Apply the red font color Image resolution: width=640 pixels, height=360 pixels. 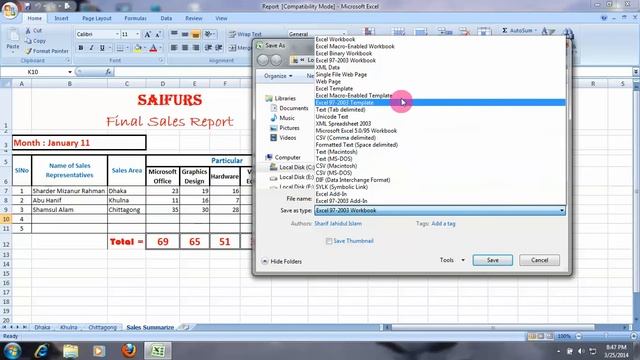(153, 48)
